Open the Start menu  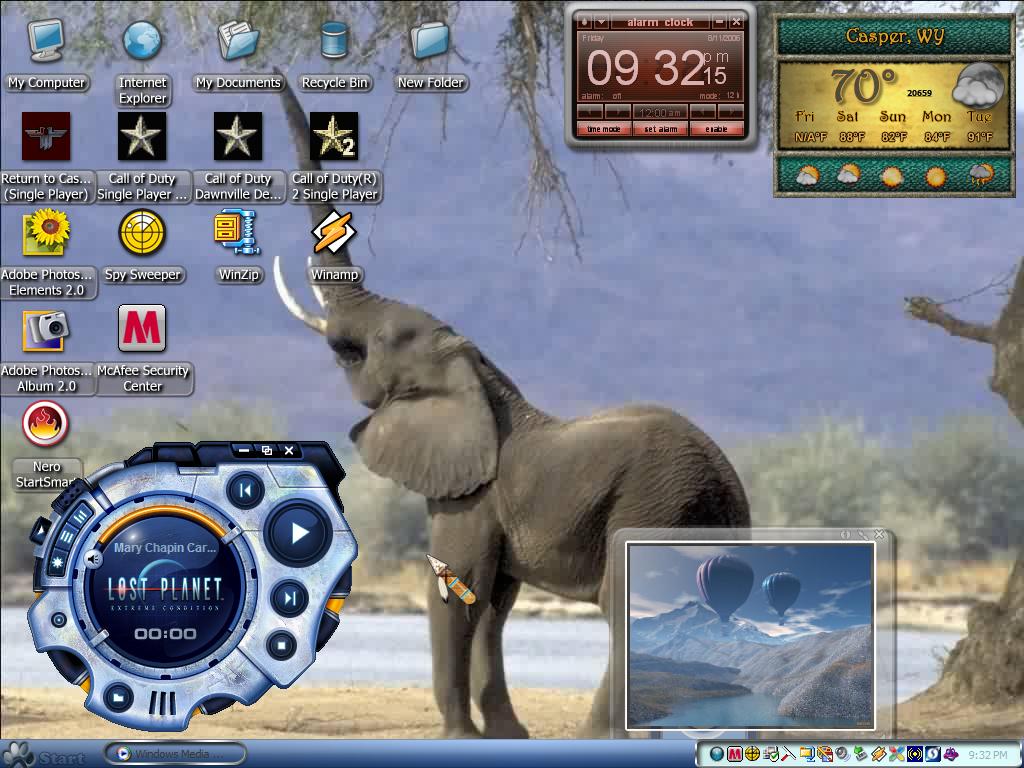pos(44,755)
